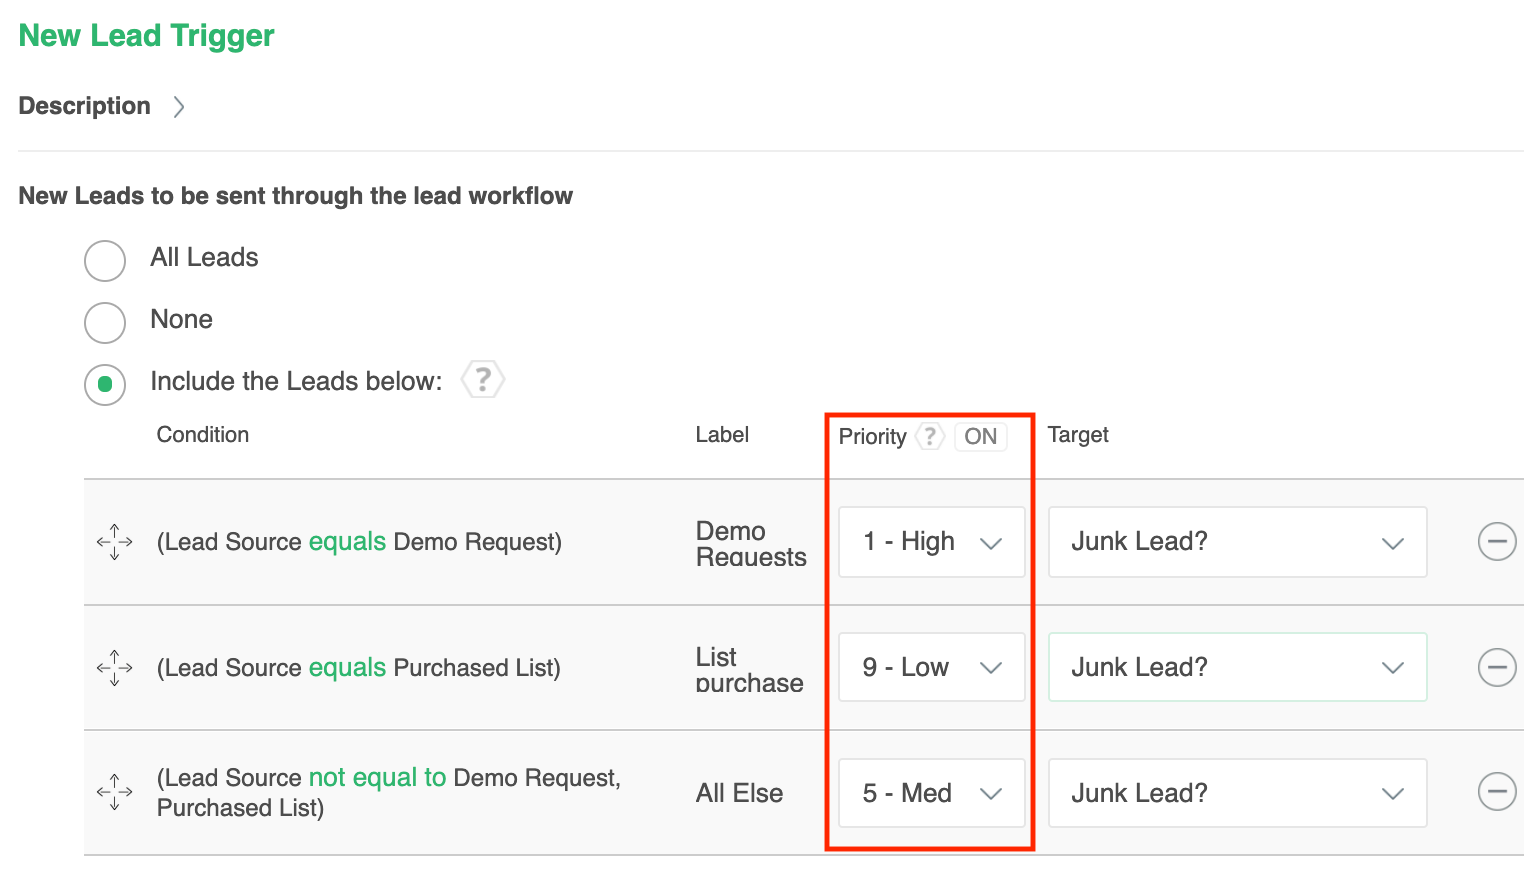Open the 5 - Med priority dropdown
The height and width of the screenshot is (878, 1534).
point(931,793)
